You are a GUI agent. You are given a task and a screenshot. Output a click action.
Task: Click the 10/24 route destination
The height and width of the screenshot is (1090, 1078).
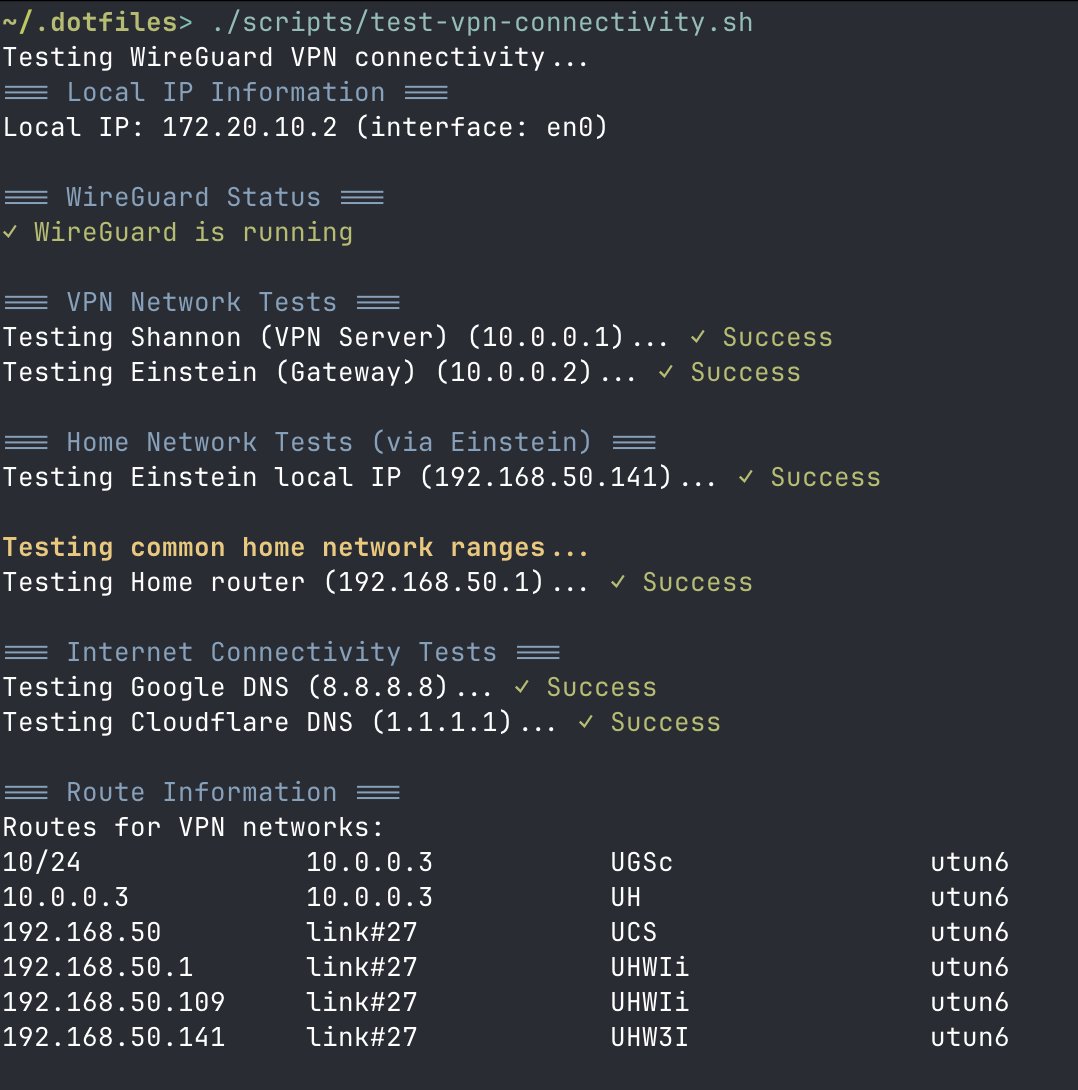[42, 862]
